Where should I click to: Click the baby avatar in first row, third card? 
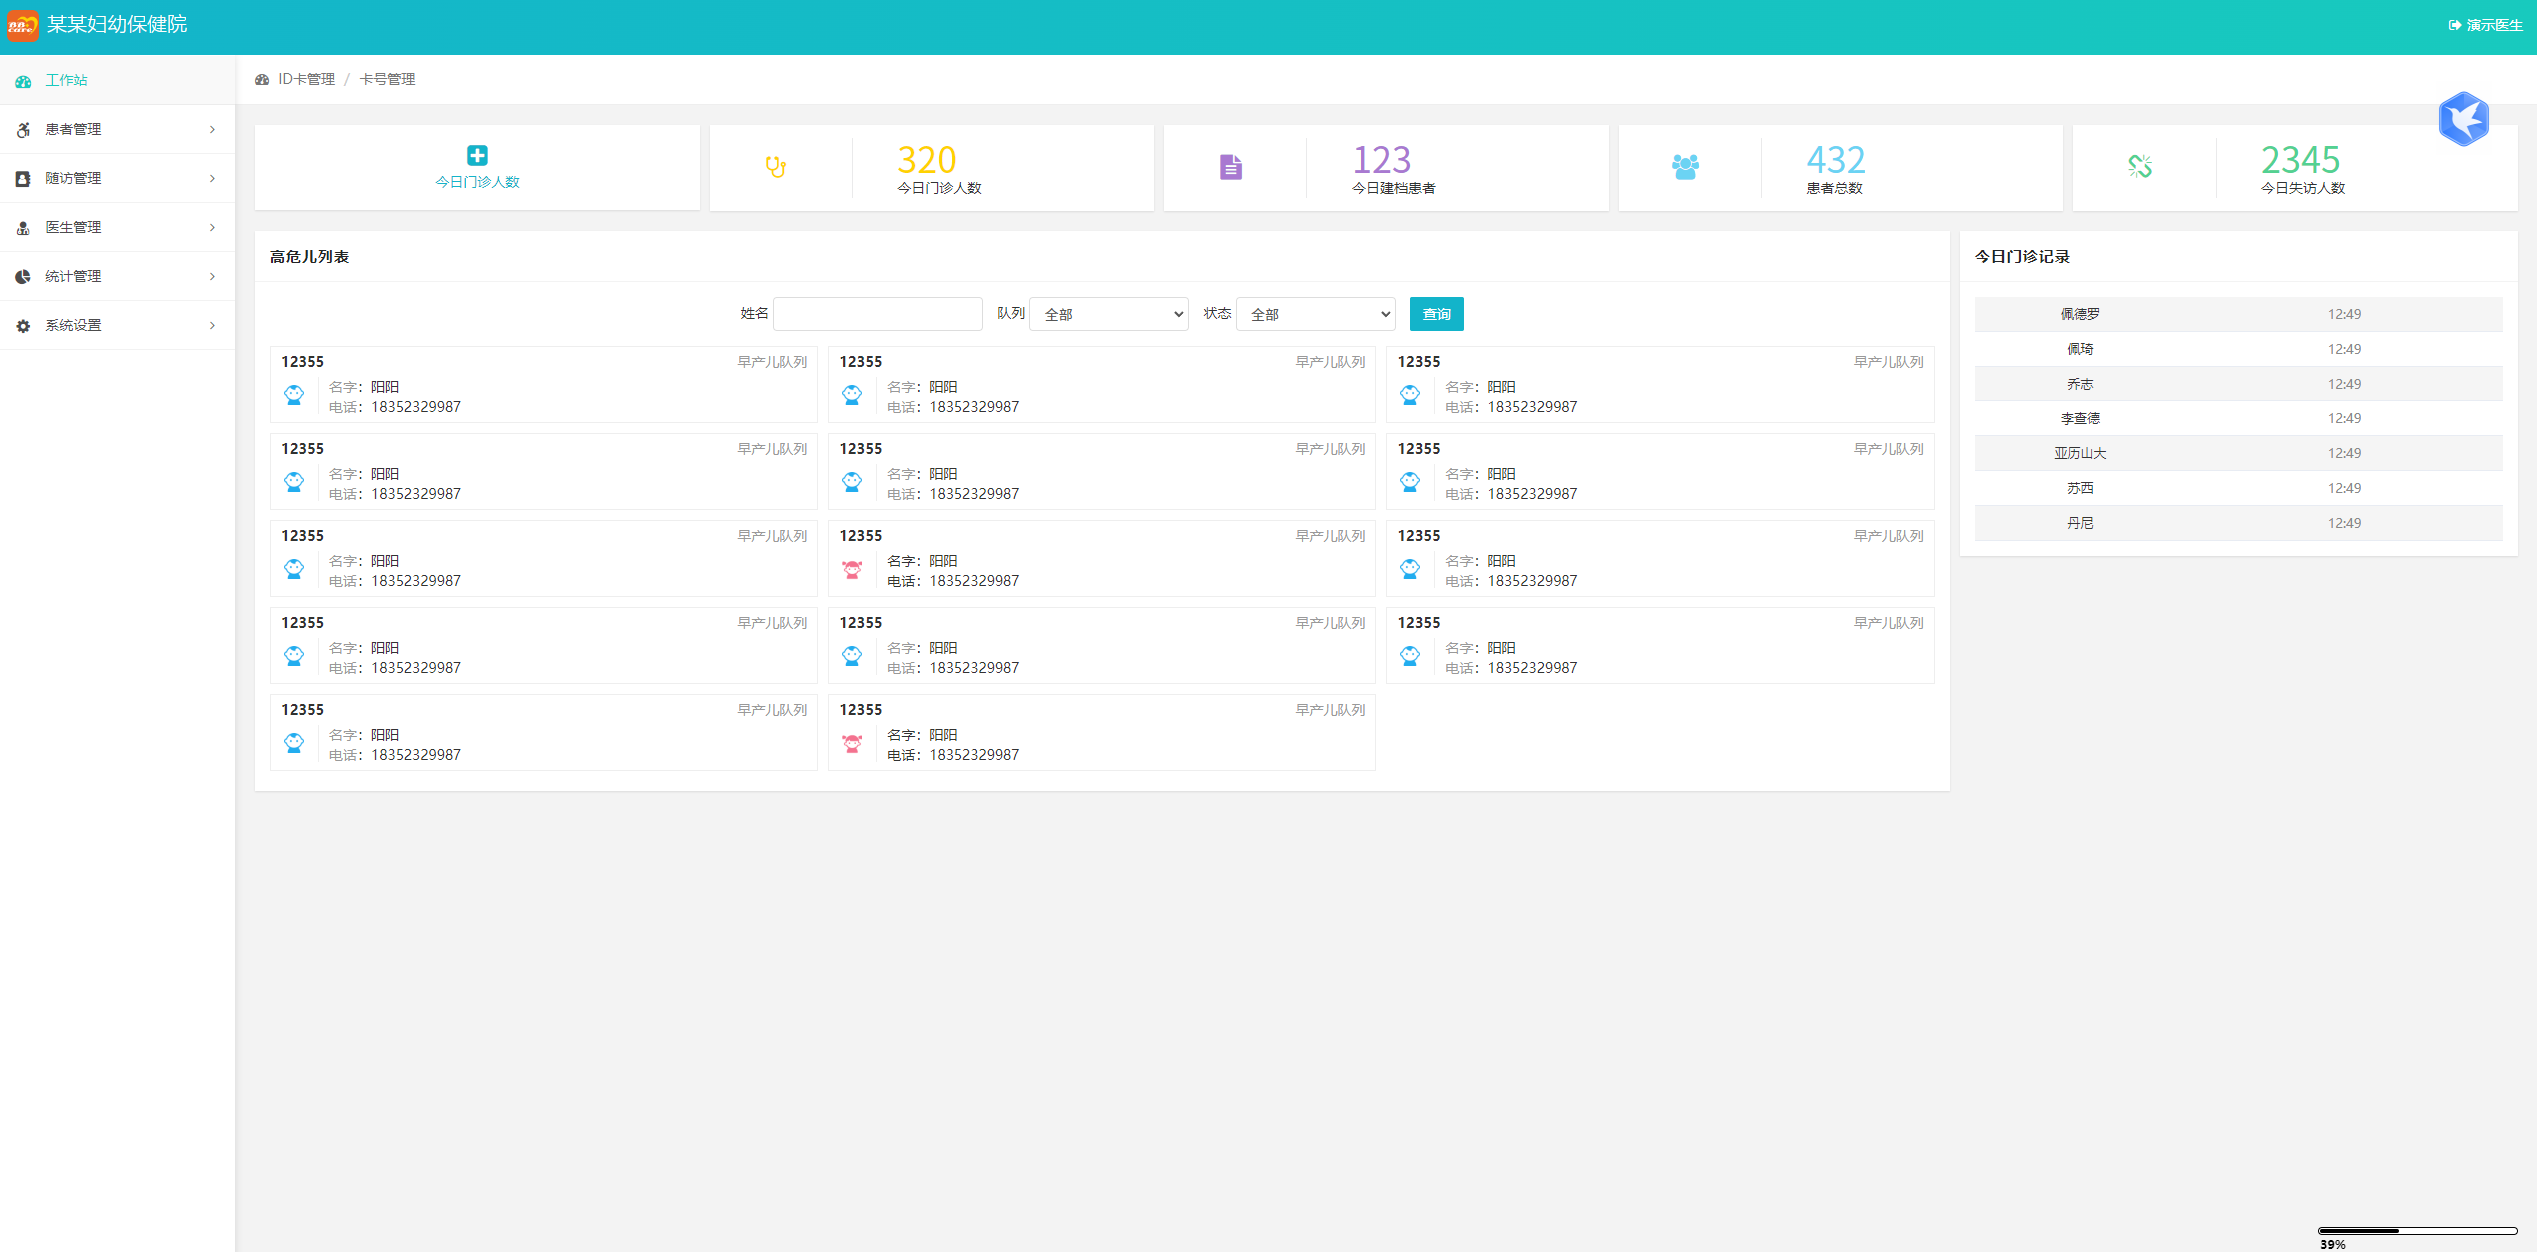[1410, 396]
